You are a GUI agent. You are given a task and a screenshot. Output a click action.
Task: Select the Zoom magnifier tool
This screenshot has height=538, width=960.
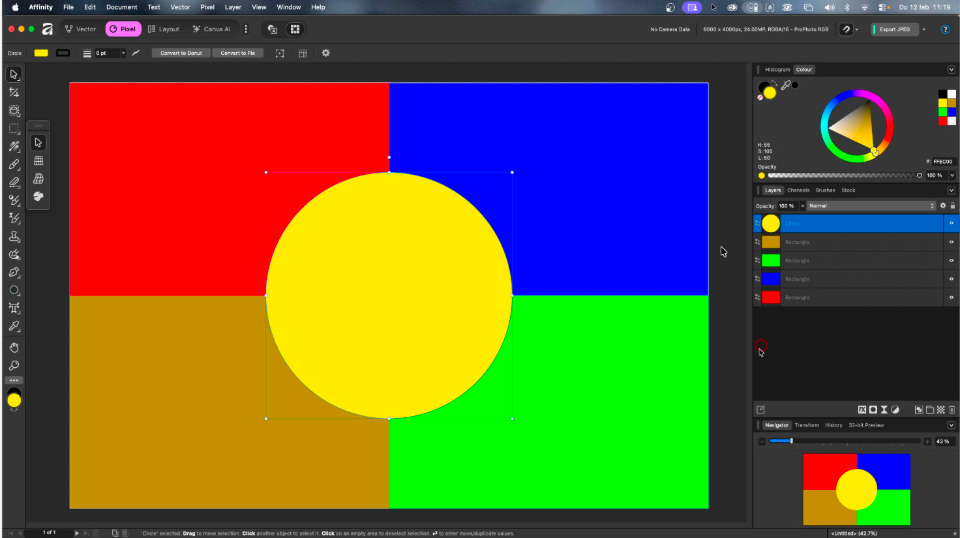[14, 365]
